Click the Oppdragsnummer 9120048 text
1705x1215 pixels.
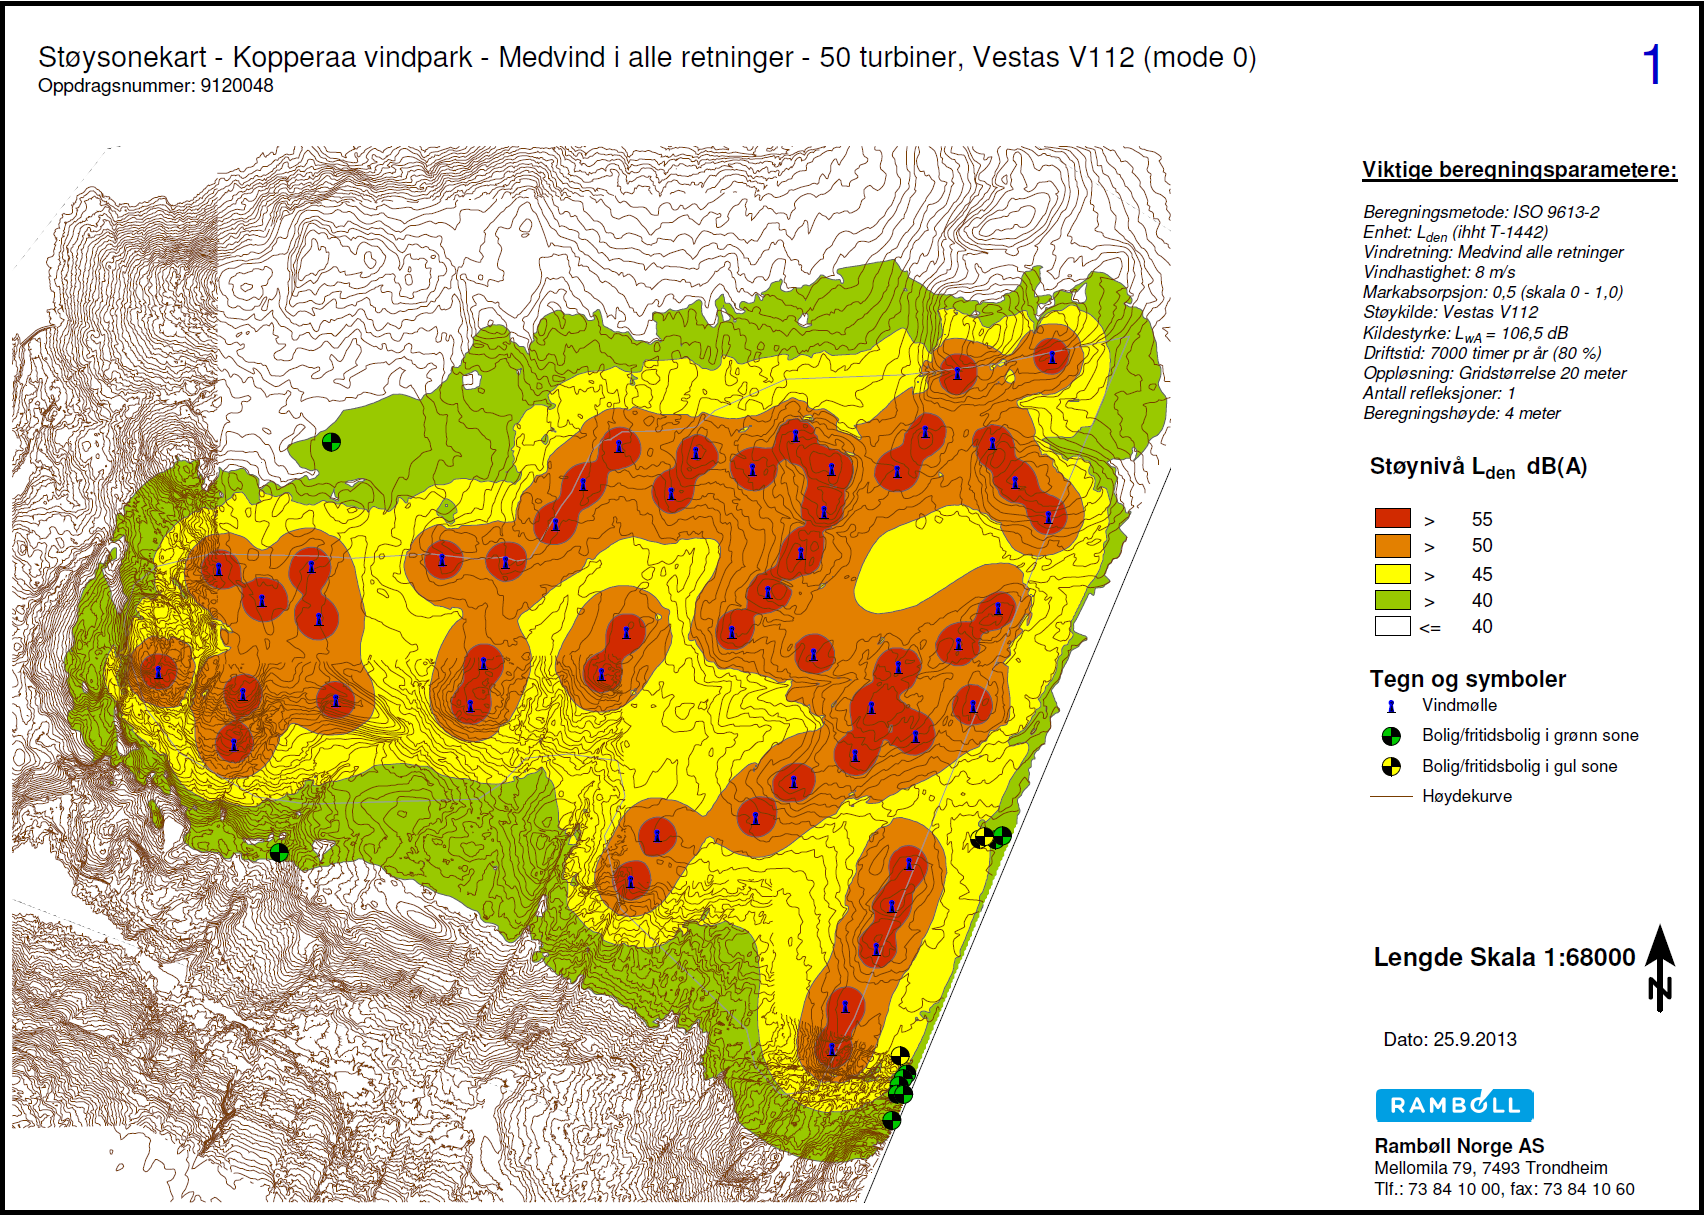(155, 86)
